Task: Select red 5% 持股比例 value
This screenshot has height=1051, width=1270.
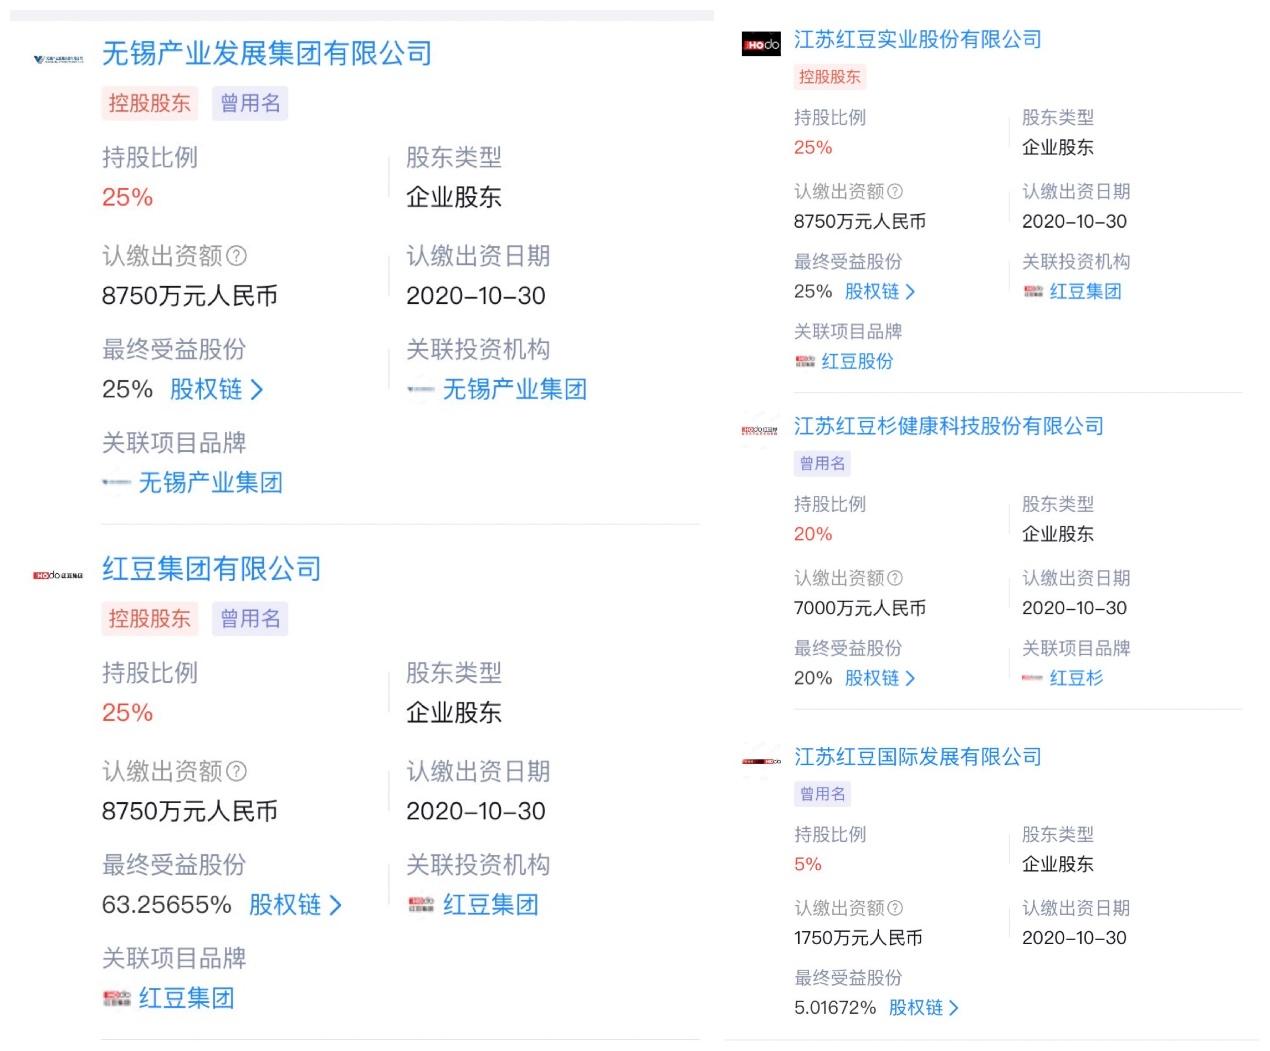Action: 808,864
